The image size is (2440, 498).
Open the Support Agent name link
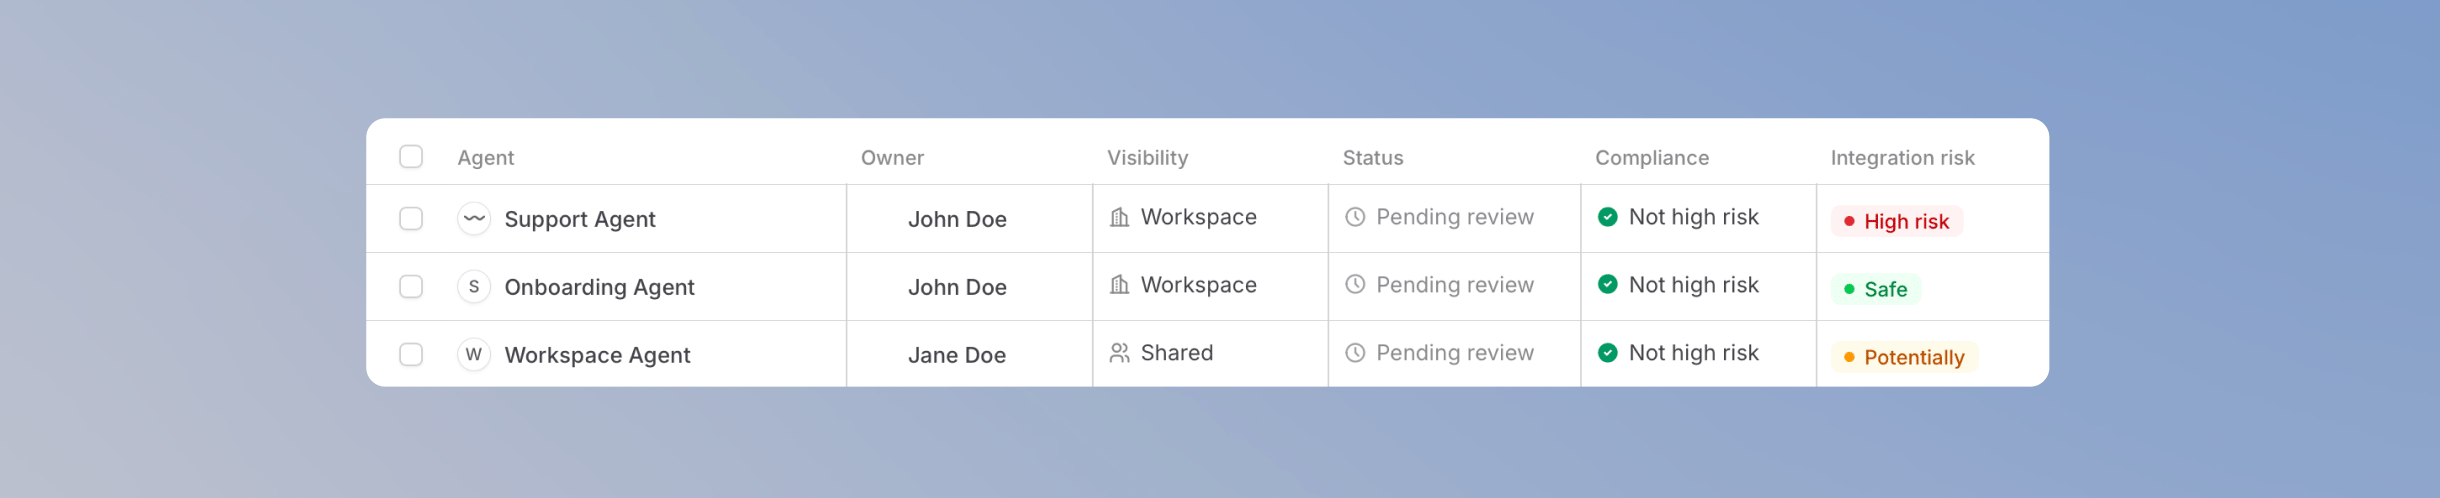pyautogui.click(x=580, y=219)
